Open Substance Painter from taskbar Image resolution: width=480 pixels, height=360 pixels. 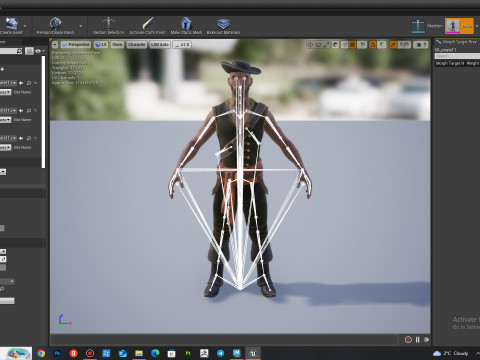tap(188, 353)
